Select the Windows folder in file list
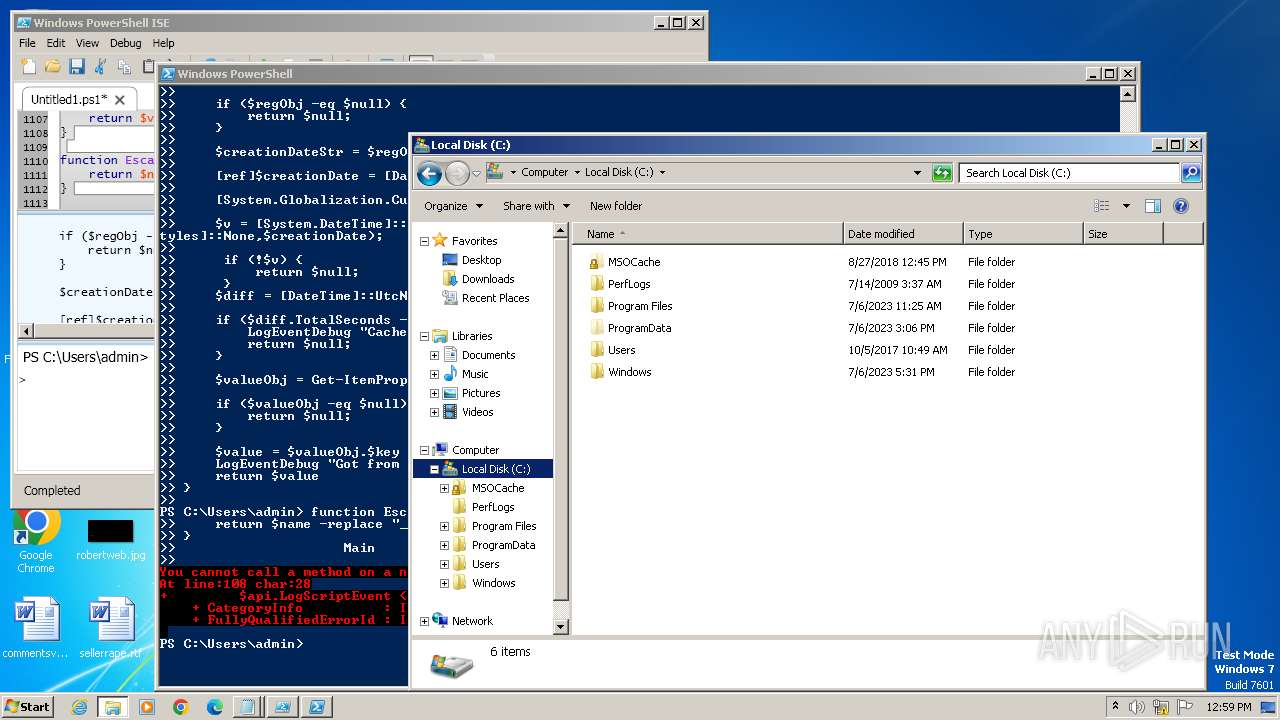Screen dimensions: 1280x720 629,372
